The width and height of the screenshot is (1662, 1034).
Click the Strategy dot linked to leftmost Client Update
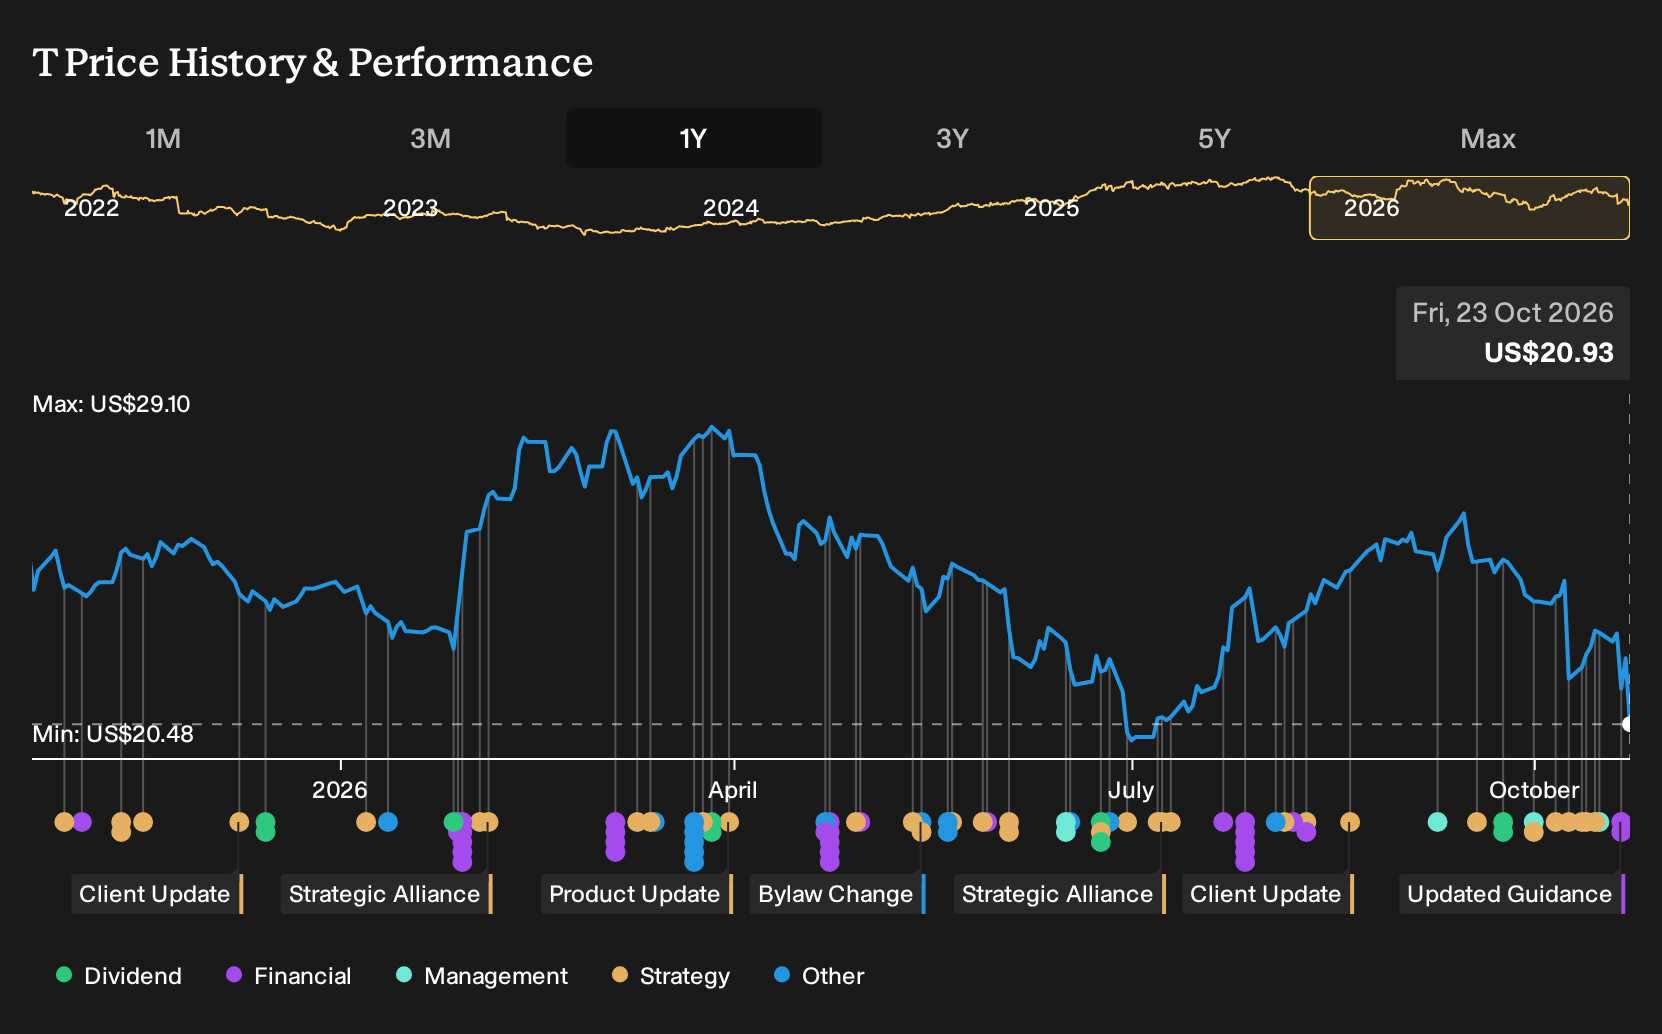239,822
